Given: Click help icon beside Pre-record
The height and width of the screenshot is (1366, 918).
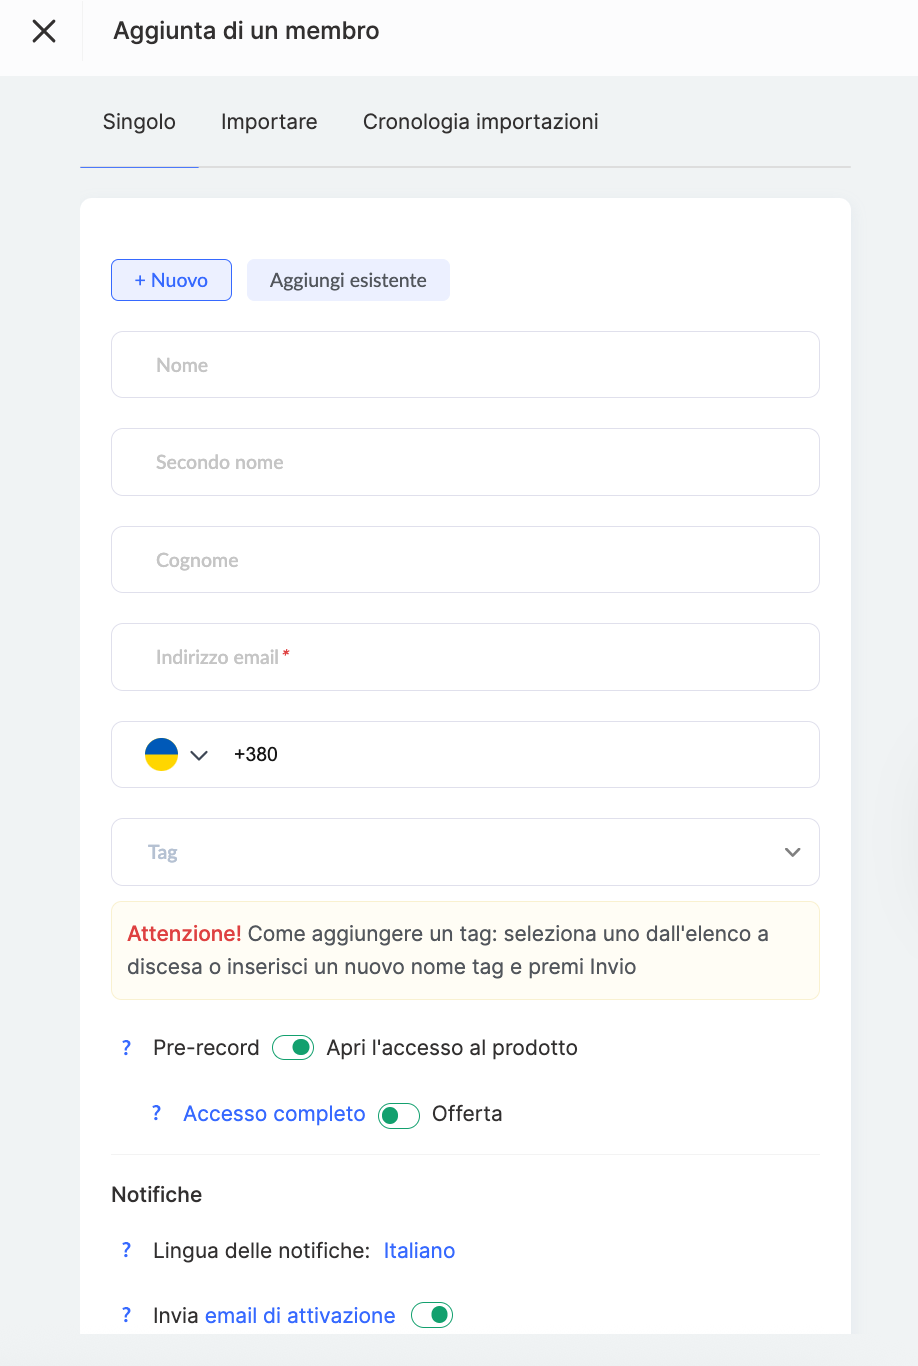Looking at the screenshot, I should tap(126, 1048).
